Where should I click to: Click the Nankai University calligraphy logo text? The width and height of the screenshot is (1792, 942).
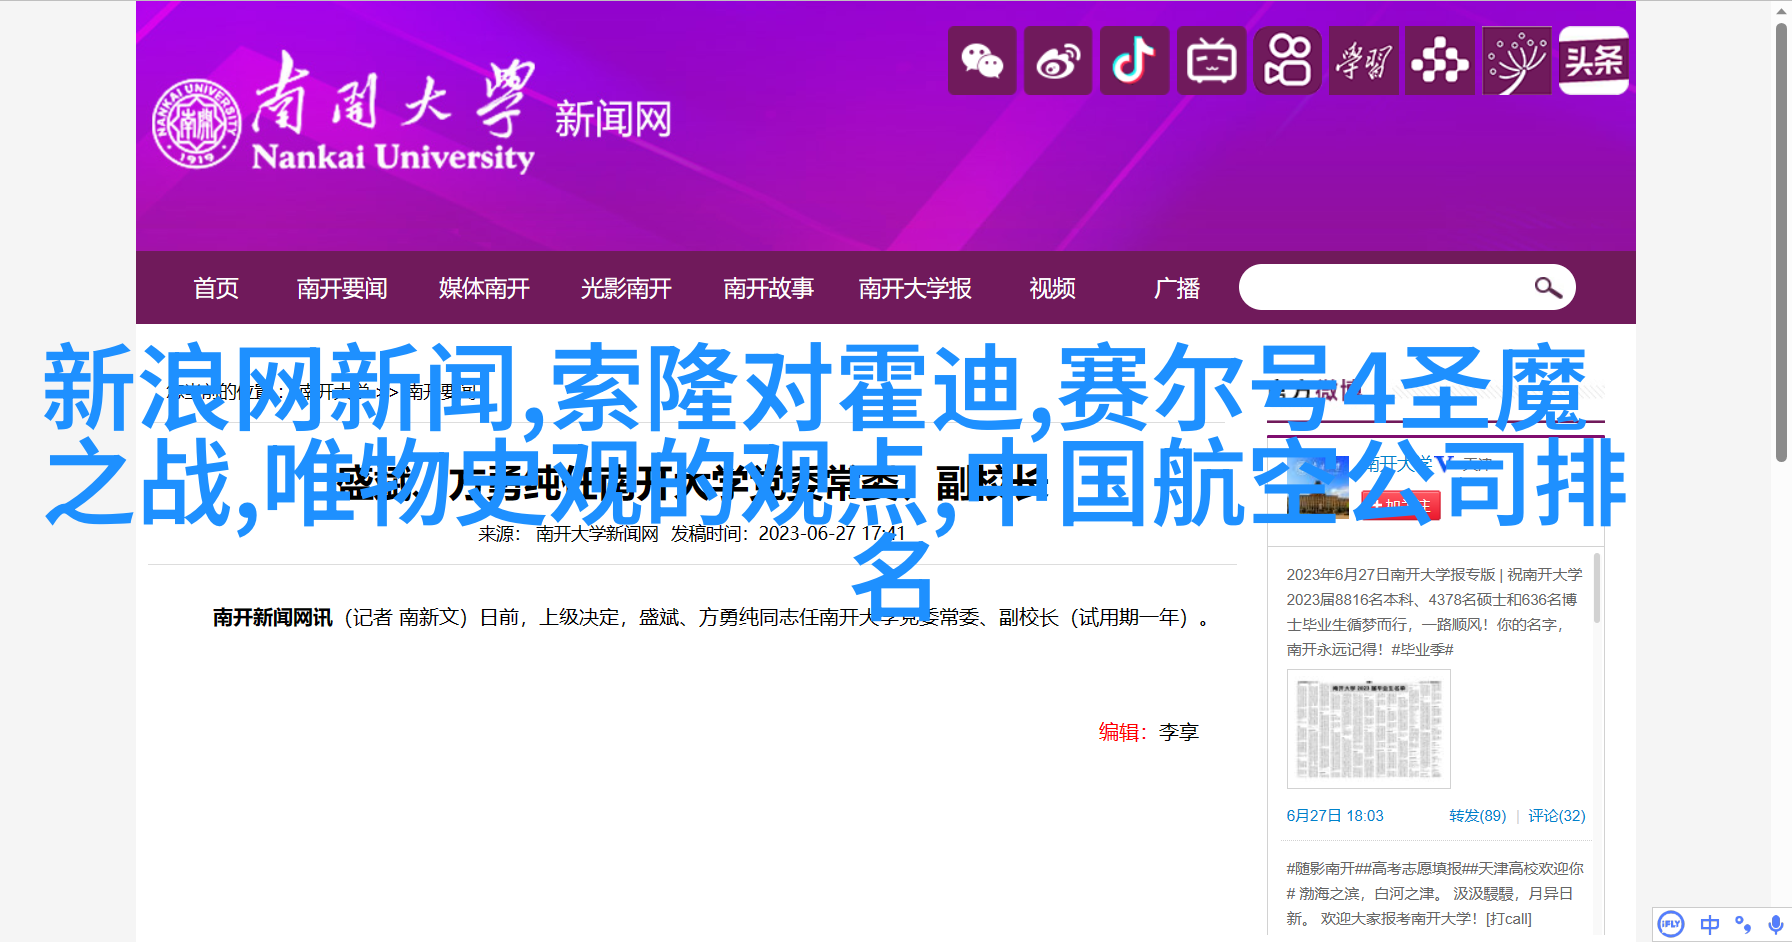pos(393,113)
